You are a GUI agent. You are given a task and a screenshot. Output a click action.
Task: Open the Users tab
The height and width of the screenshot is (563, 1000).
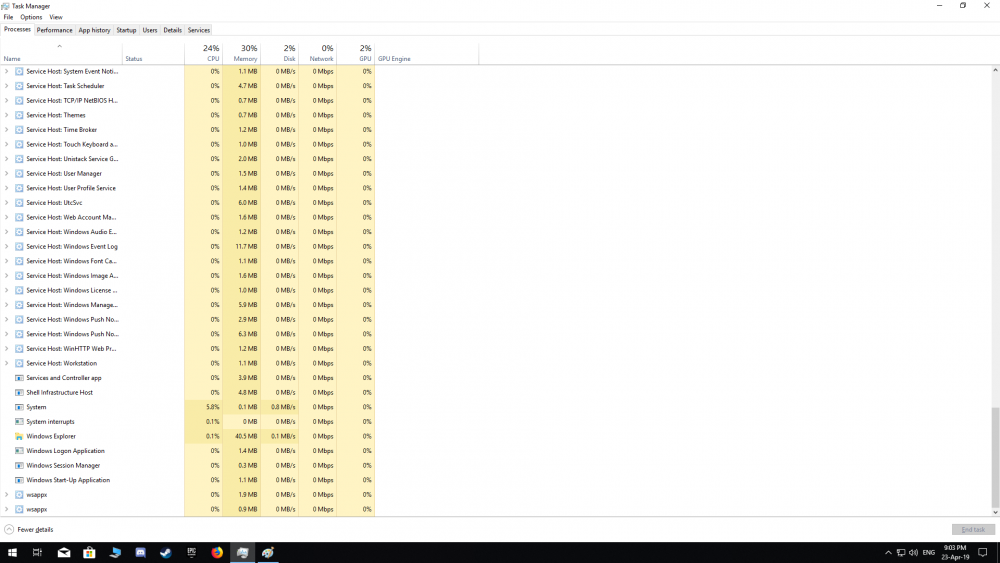150,30
